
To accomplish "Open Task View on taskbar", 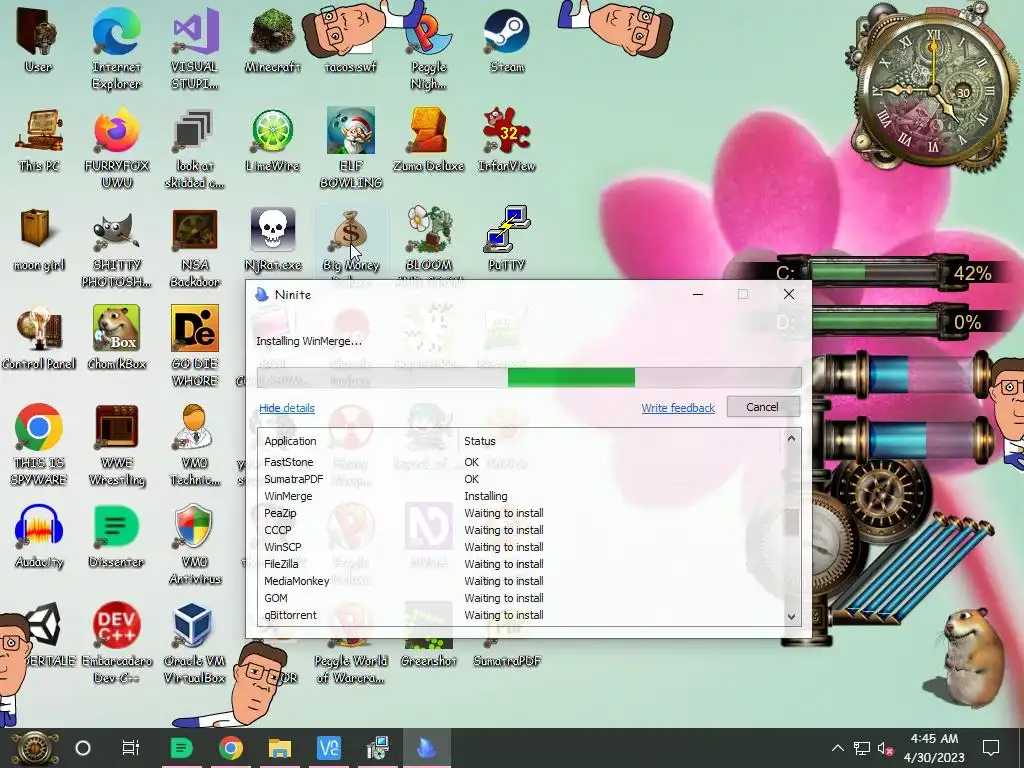I will point(131,748).
